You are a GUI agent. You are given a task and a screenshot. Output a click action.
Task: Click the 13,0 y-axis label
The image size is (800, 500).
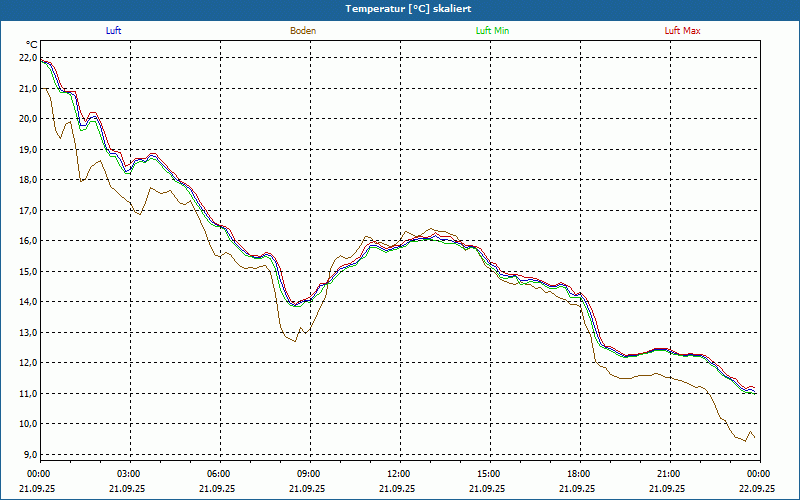28,333
